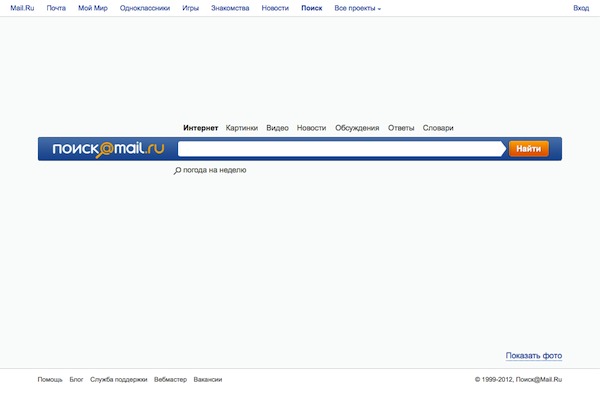Focus the search query input field
This screenshot has height=412, width=600.
pyautogui.click(x=342, y=149)
